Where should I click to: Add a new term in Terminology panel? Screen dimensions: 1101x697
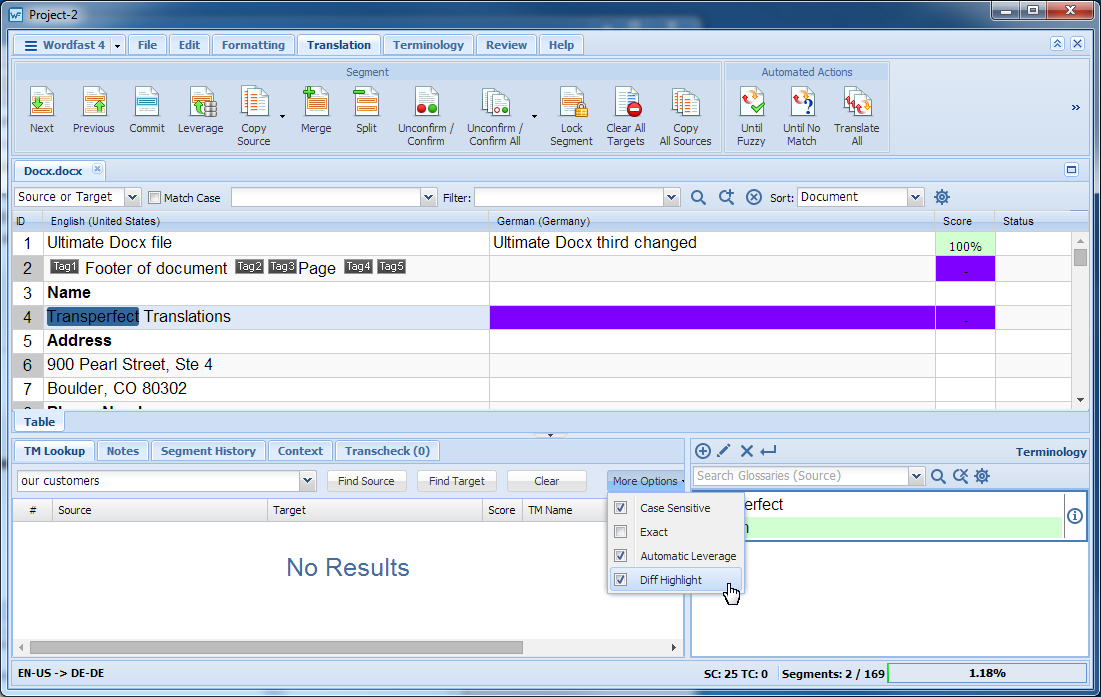[703, 451]
